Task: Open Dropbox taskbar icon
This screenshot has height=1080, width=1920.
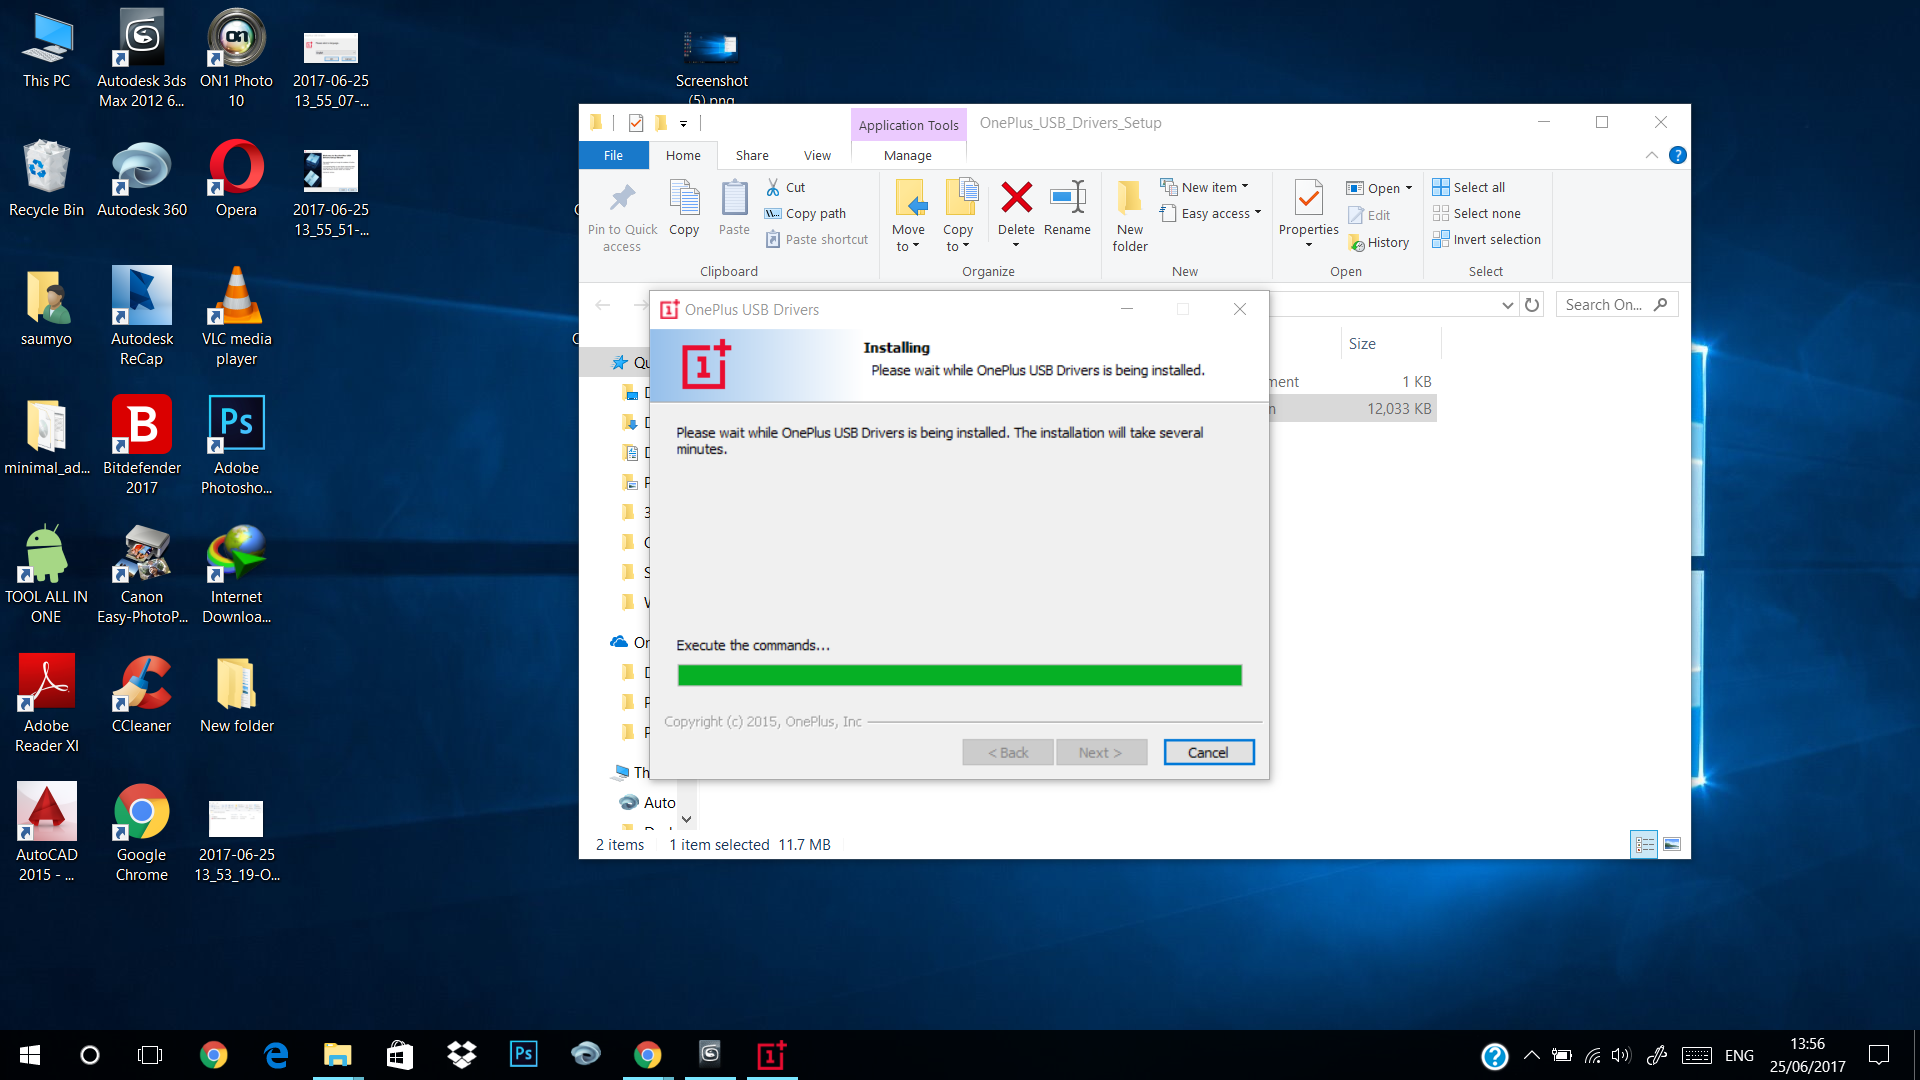Action: pyautogui.click(x=462, y=1054)
